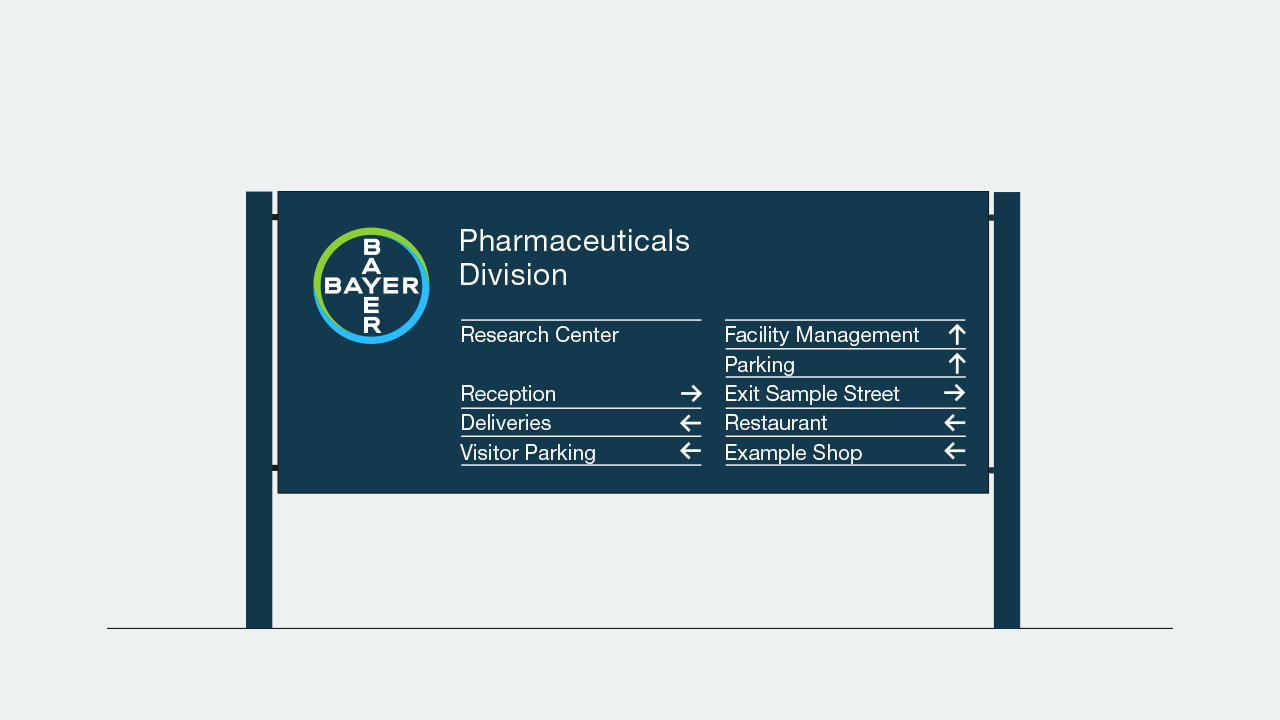Click the Reception label
1280x720 pixels.
click(508, 394)
